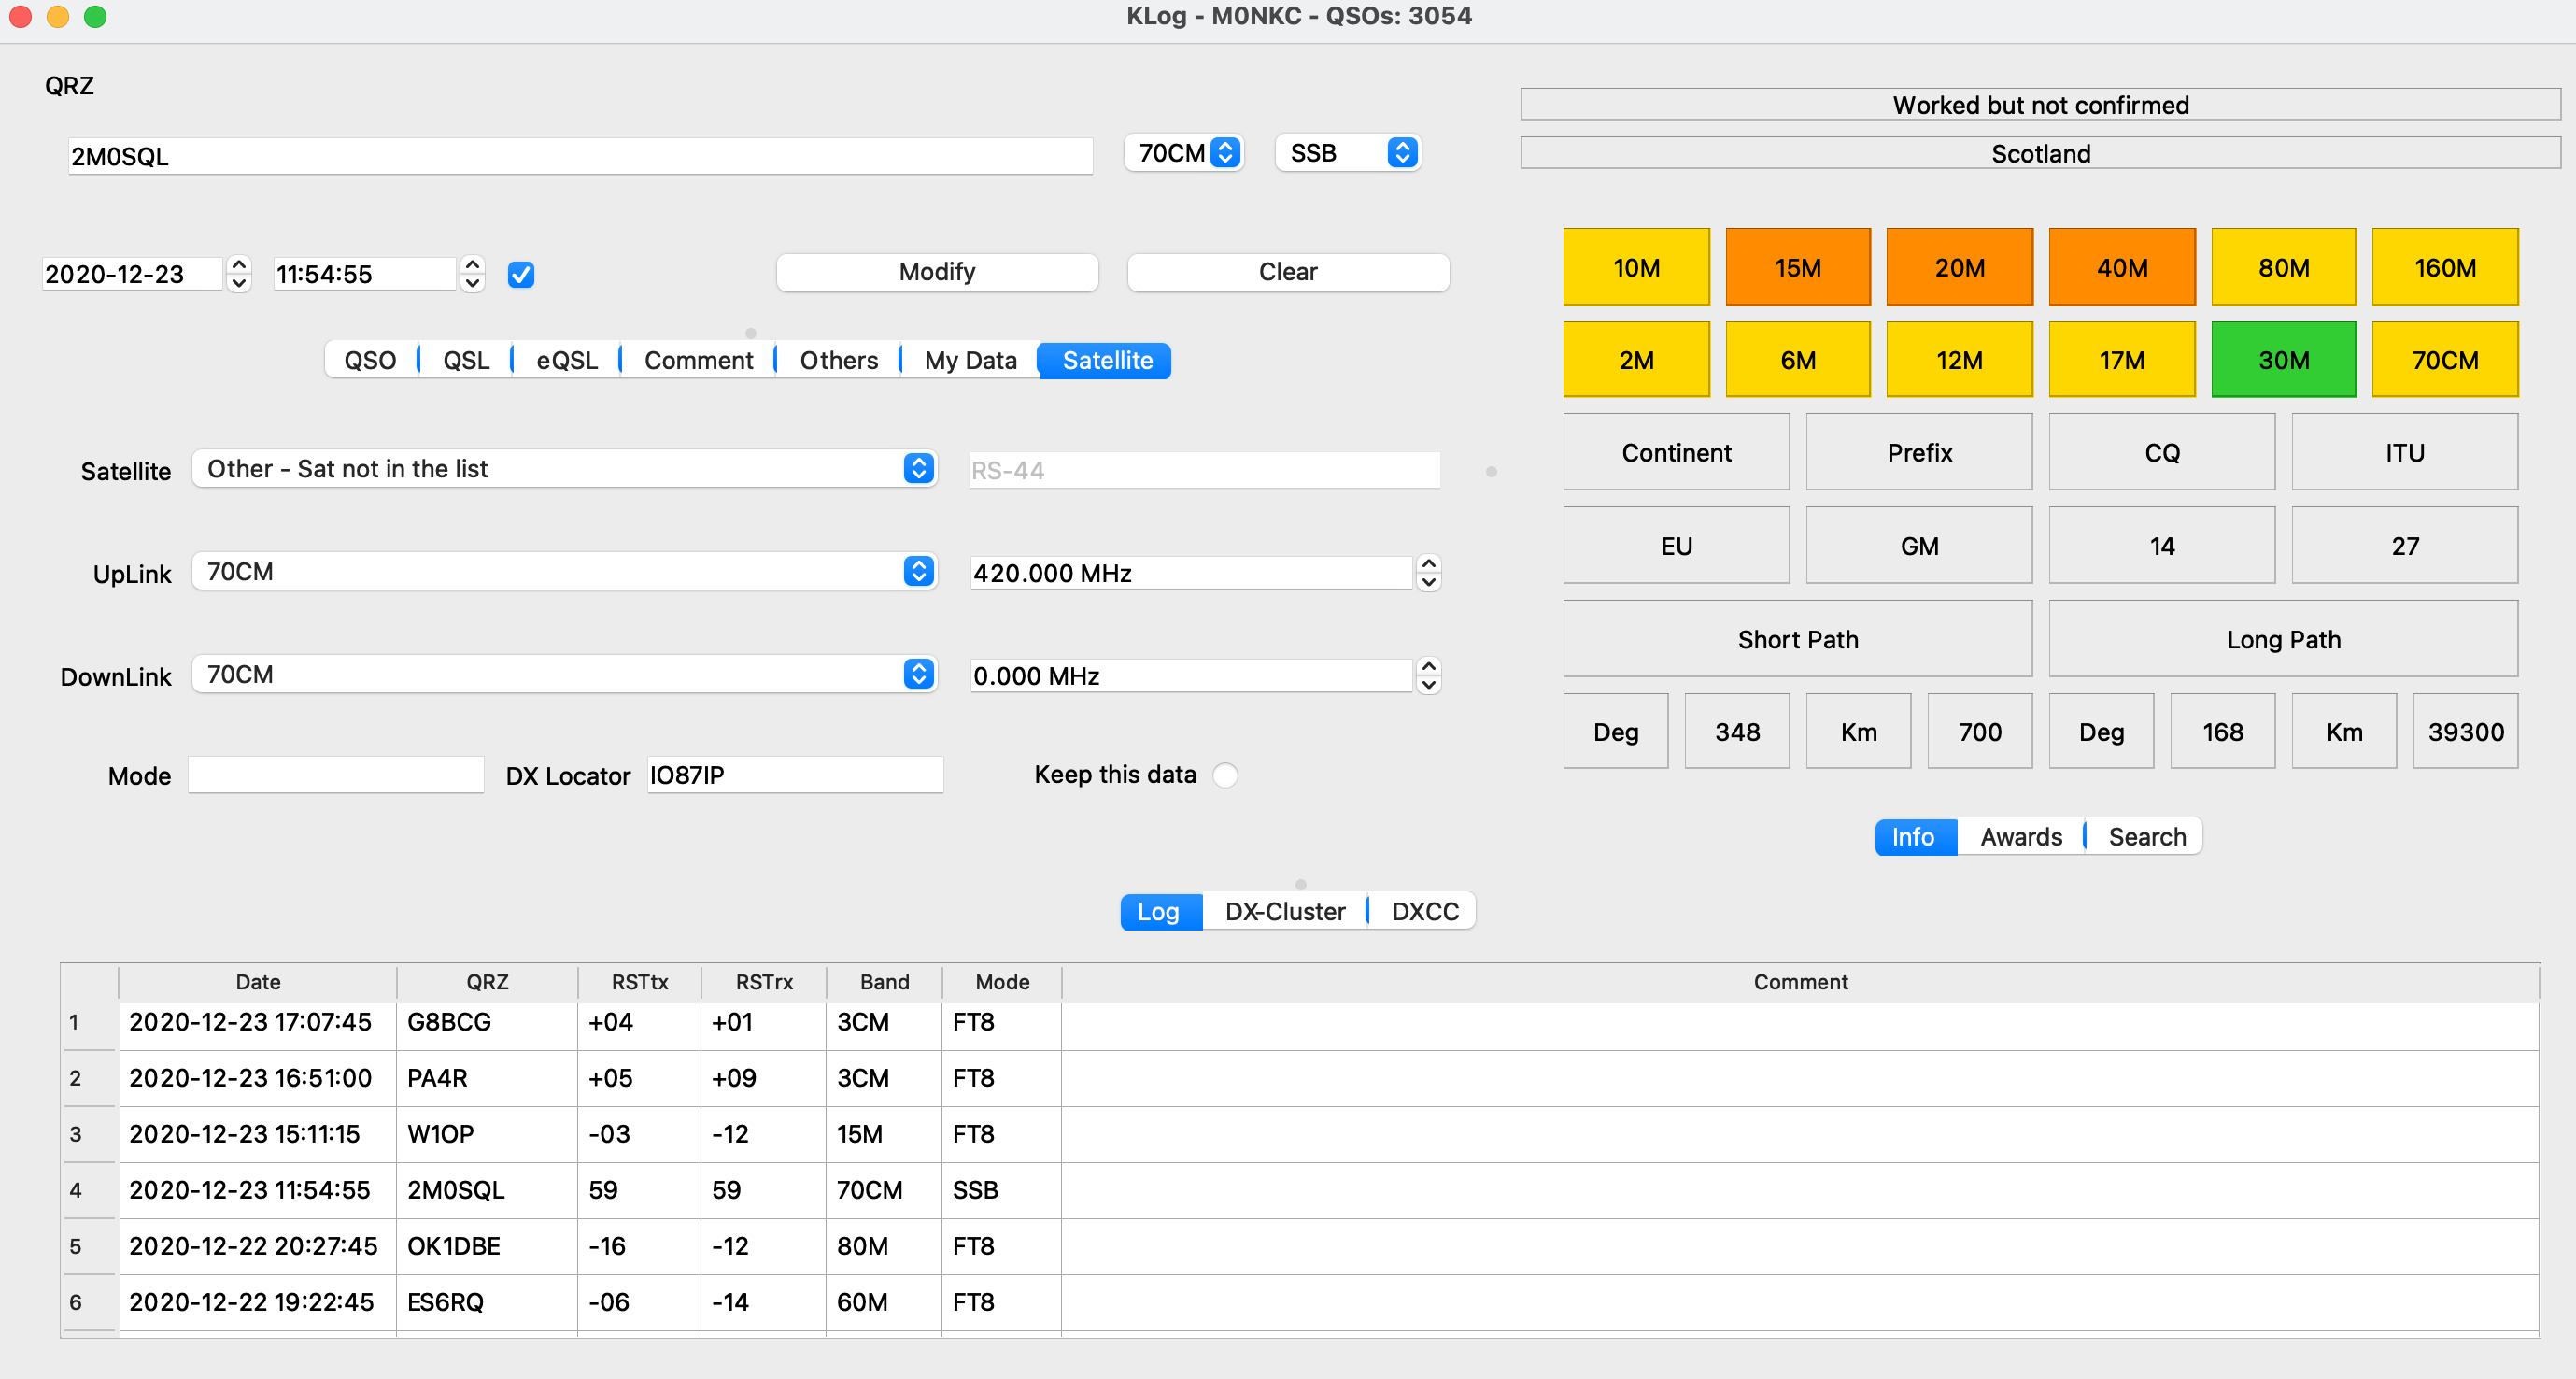This screenshot has width=2576, height=1379.
Task: Select the 2M0SQL row in the log
Action: [x=1300, y=1190]
